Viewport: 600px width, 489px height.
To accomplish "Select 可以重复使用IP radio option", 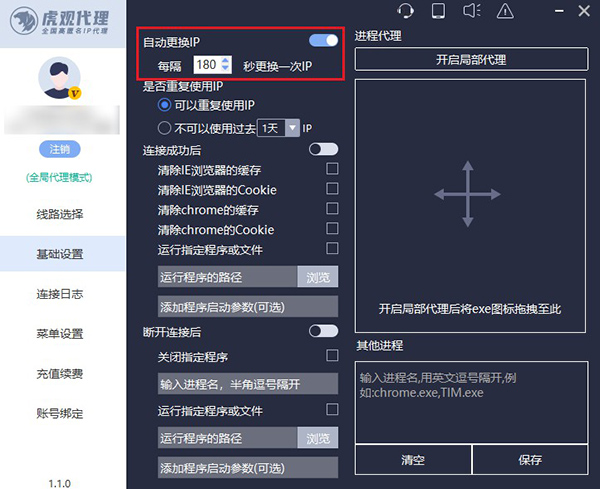I will coord(164,104).
